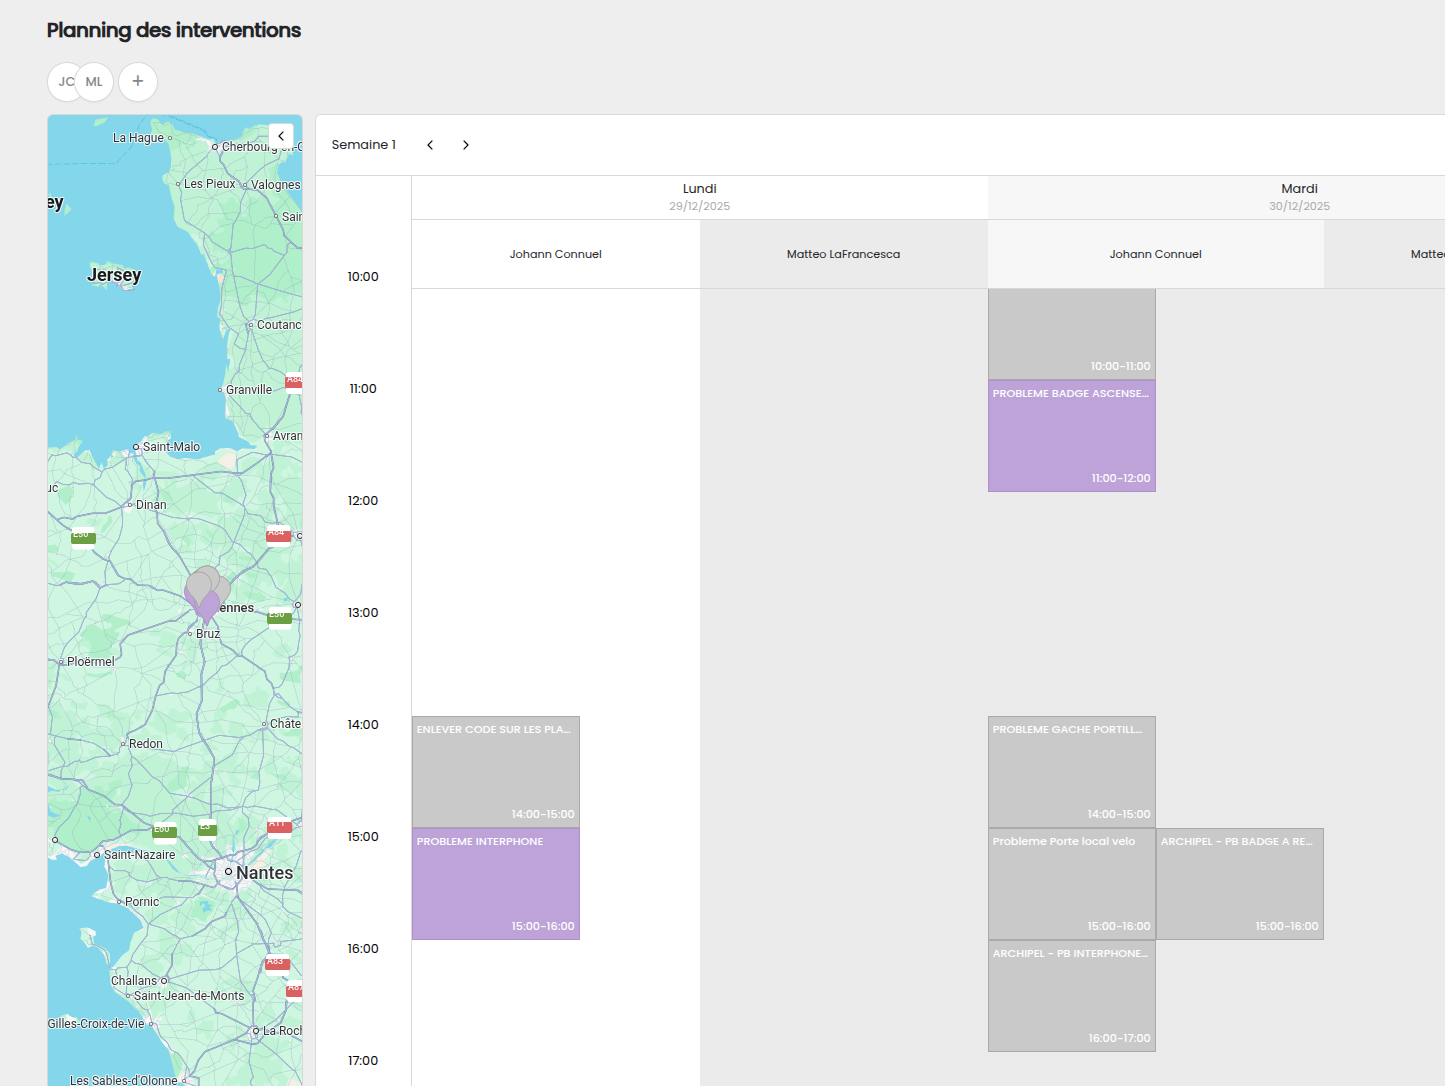
Task: Go to next week with the right chevron
Action: (x=465, y=145)
